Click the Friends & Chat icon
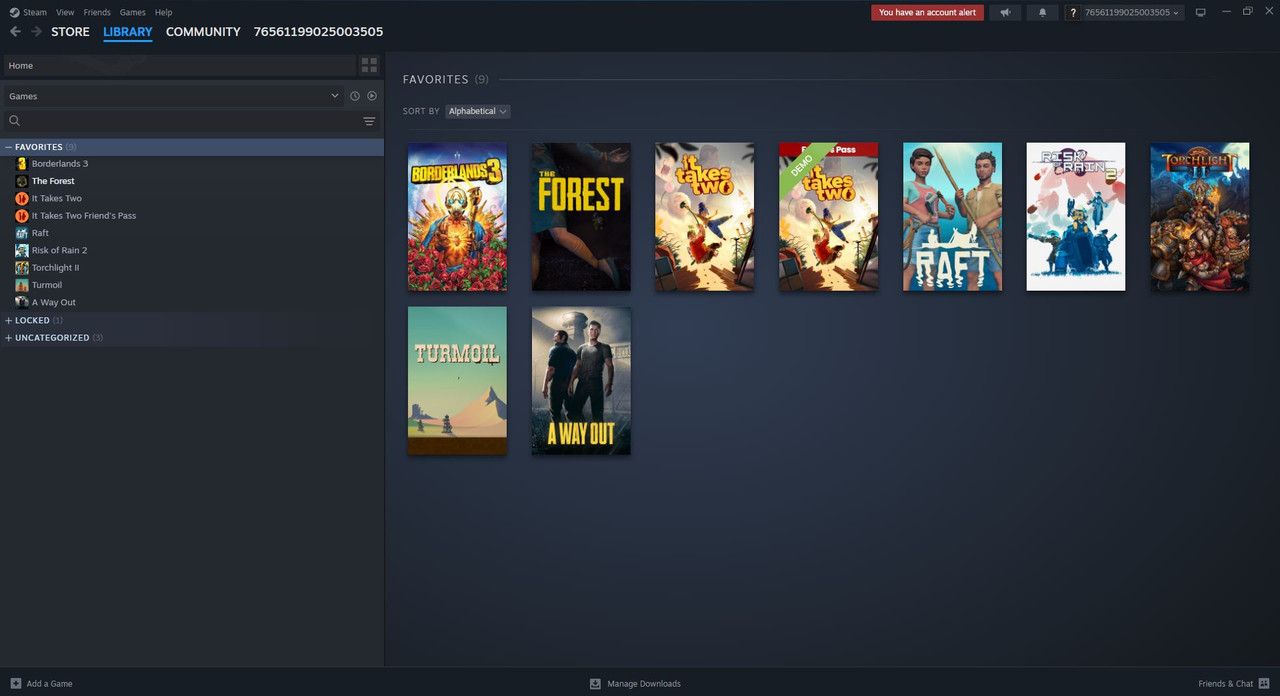Screen dimensions: 1280x696 pyautogui.click(x=1264, y=684)
